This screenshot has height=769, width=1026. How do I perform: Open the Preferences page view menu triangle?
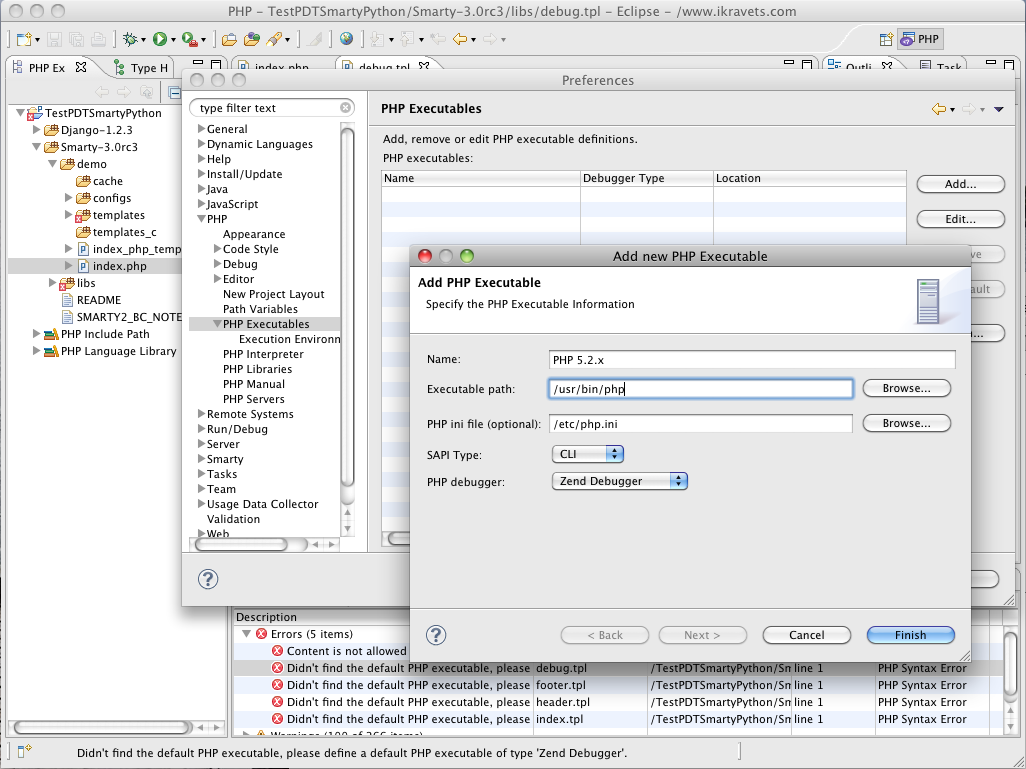[999, 109]
